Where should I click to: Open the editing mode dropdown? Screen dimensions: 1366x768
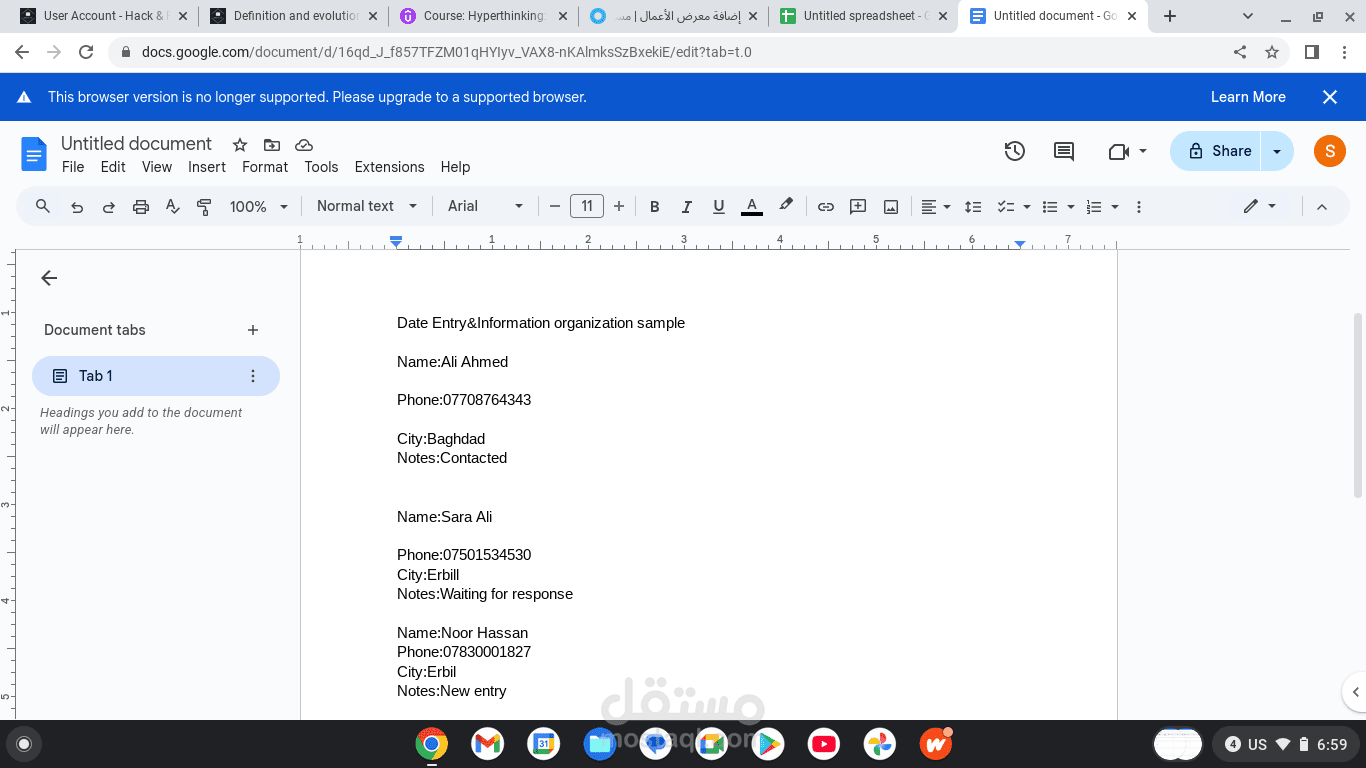click(x=1260, y=206)
